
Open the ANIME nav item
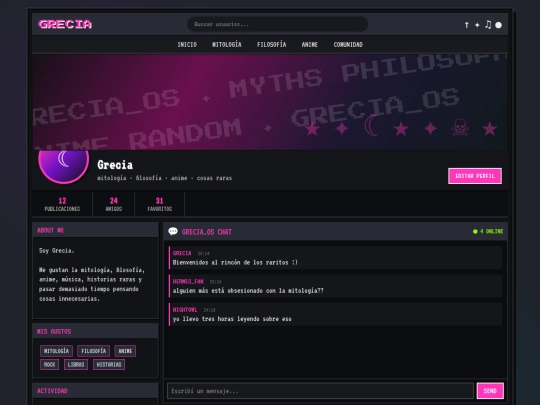click(310, 44)
